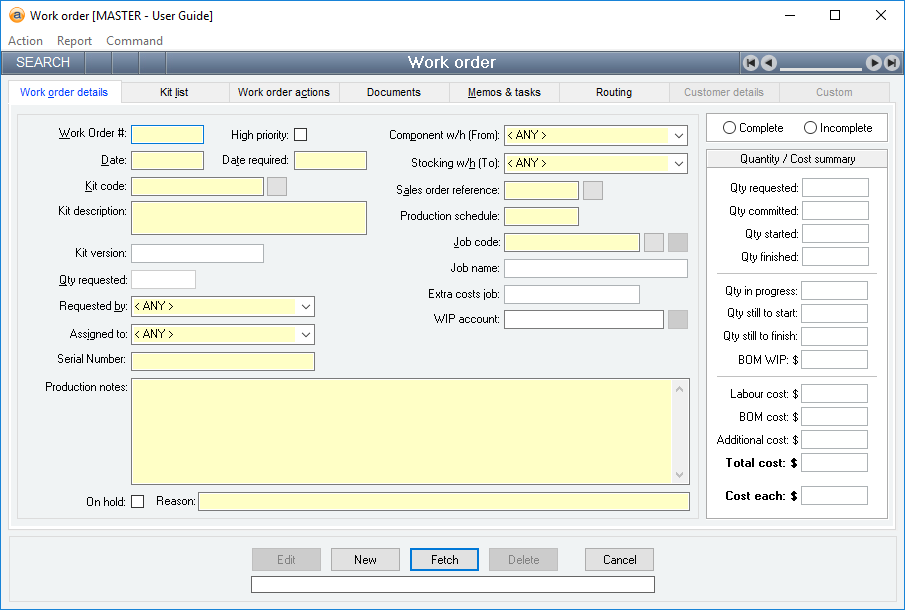Image resolution: width=905 pixels, height=610 pixels.
Task: Click the Sales order reference lookup button
Action: point(593,190)
